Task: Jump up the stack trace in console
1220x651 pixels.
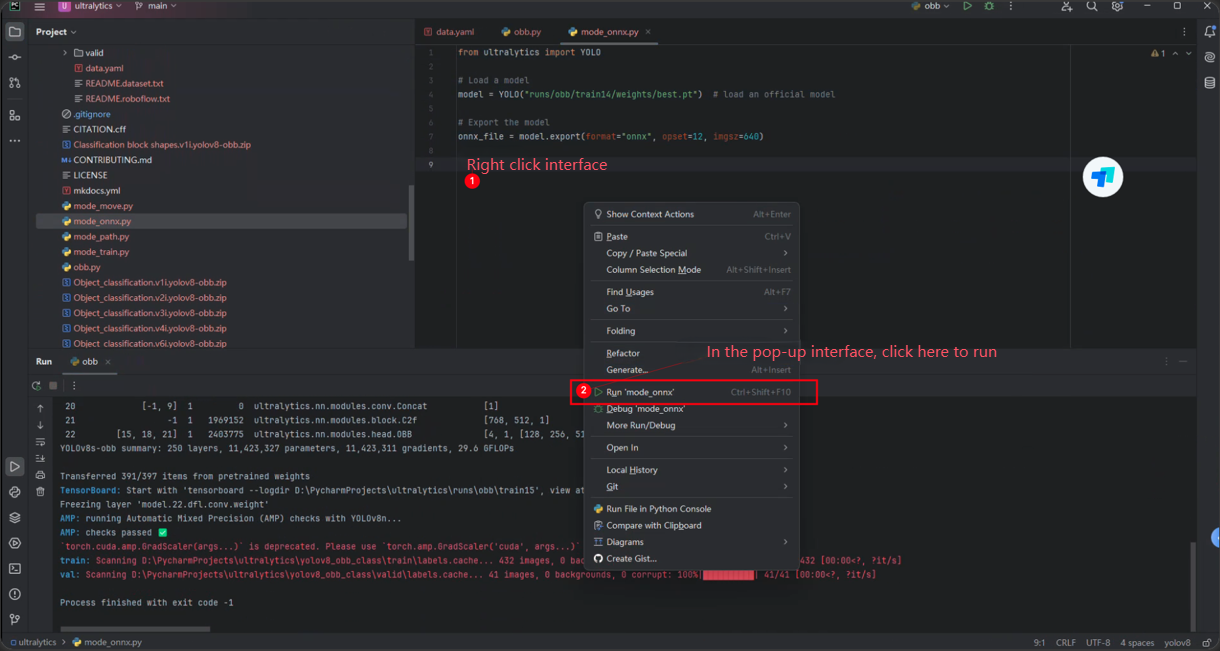Action: pos(40,408)
